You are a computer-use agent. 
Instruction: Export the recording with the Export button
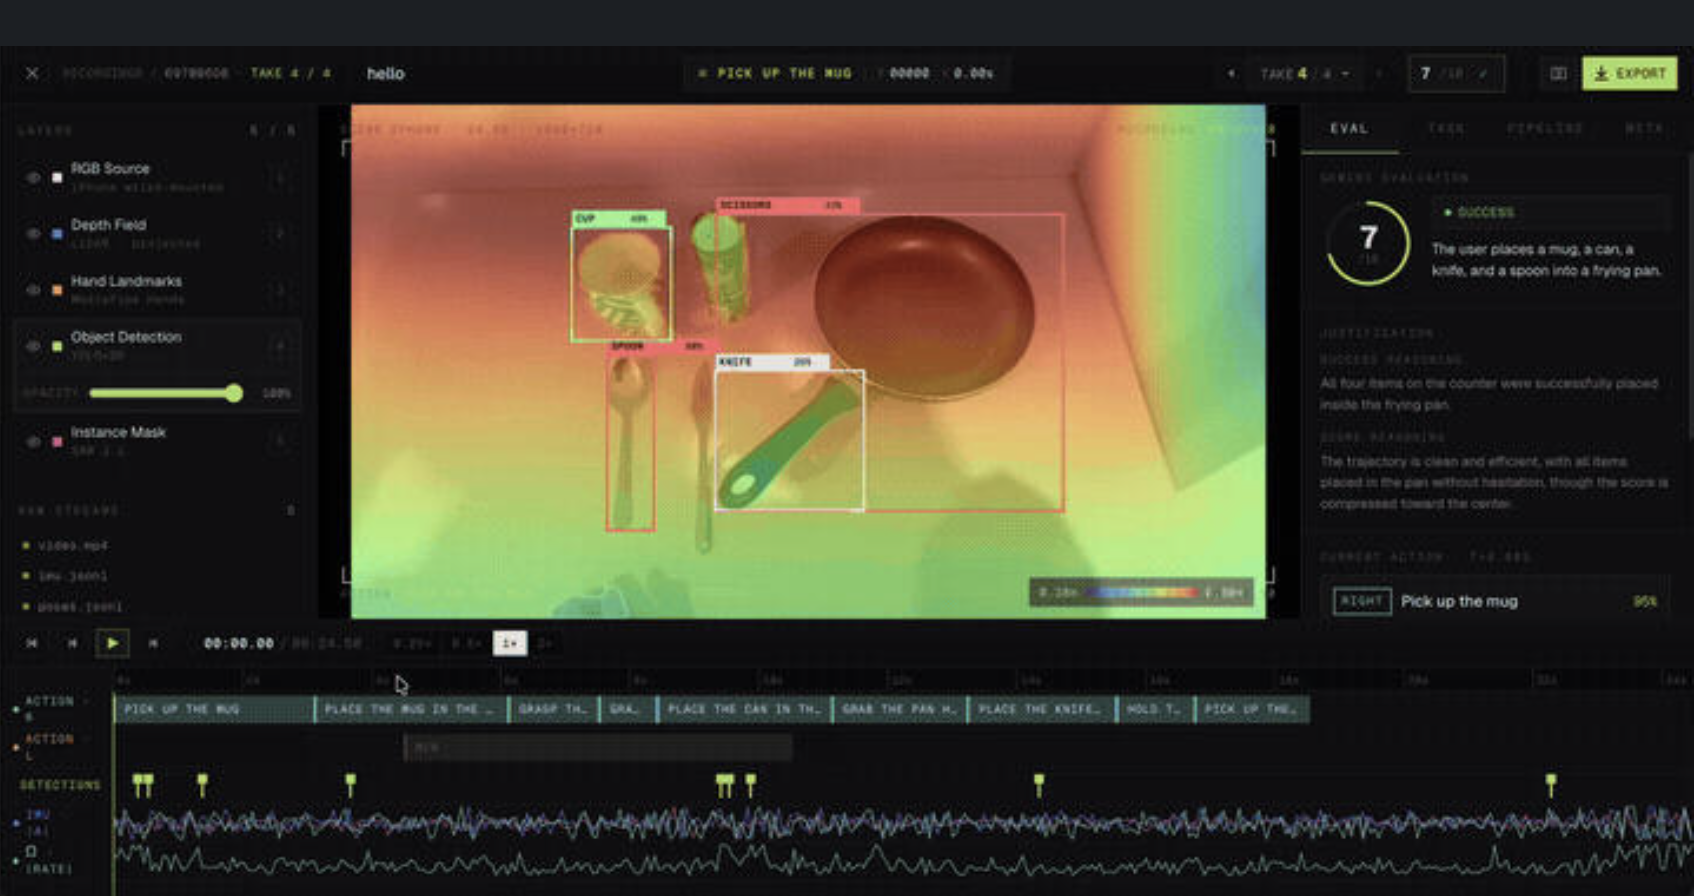click(1630, 73)
